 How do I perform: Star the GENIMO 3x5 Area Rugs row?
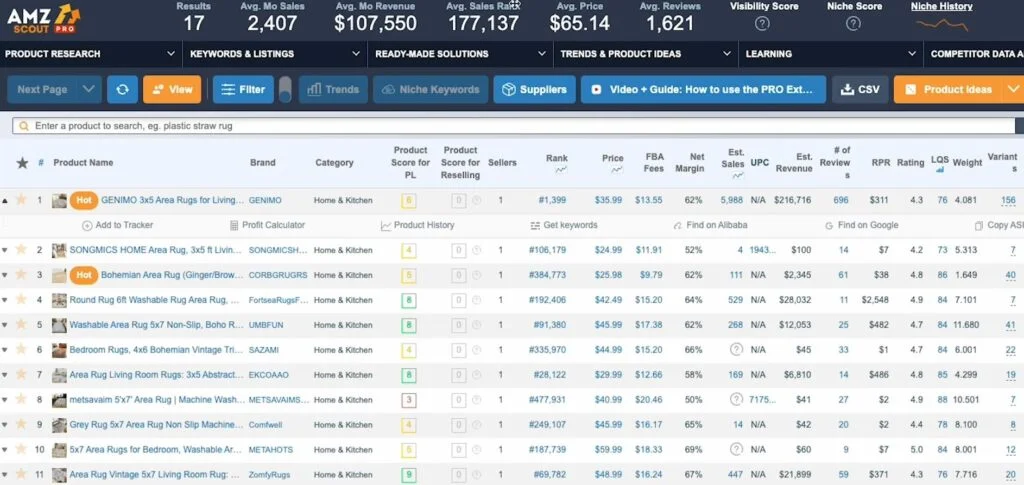[21, 200]
